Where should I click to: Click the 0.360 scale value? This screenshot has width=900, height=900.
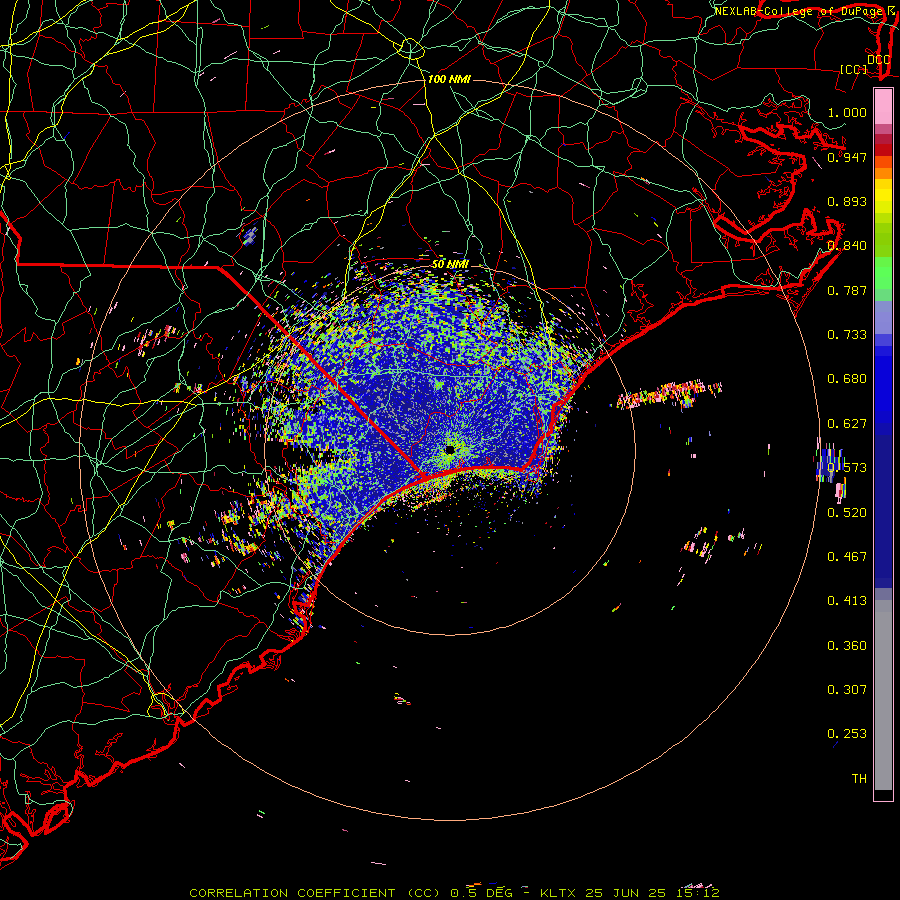(x=847, y=646)
